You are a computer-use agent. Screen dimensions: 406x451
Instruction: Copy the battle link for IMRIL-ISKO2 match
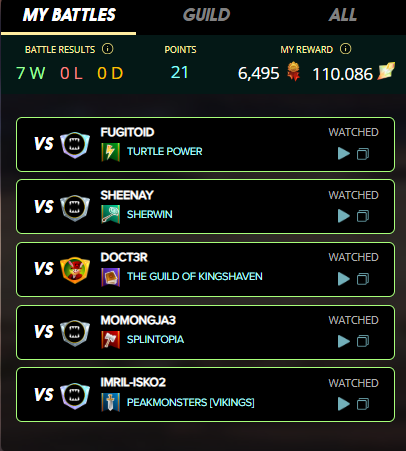(363, 404)
